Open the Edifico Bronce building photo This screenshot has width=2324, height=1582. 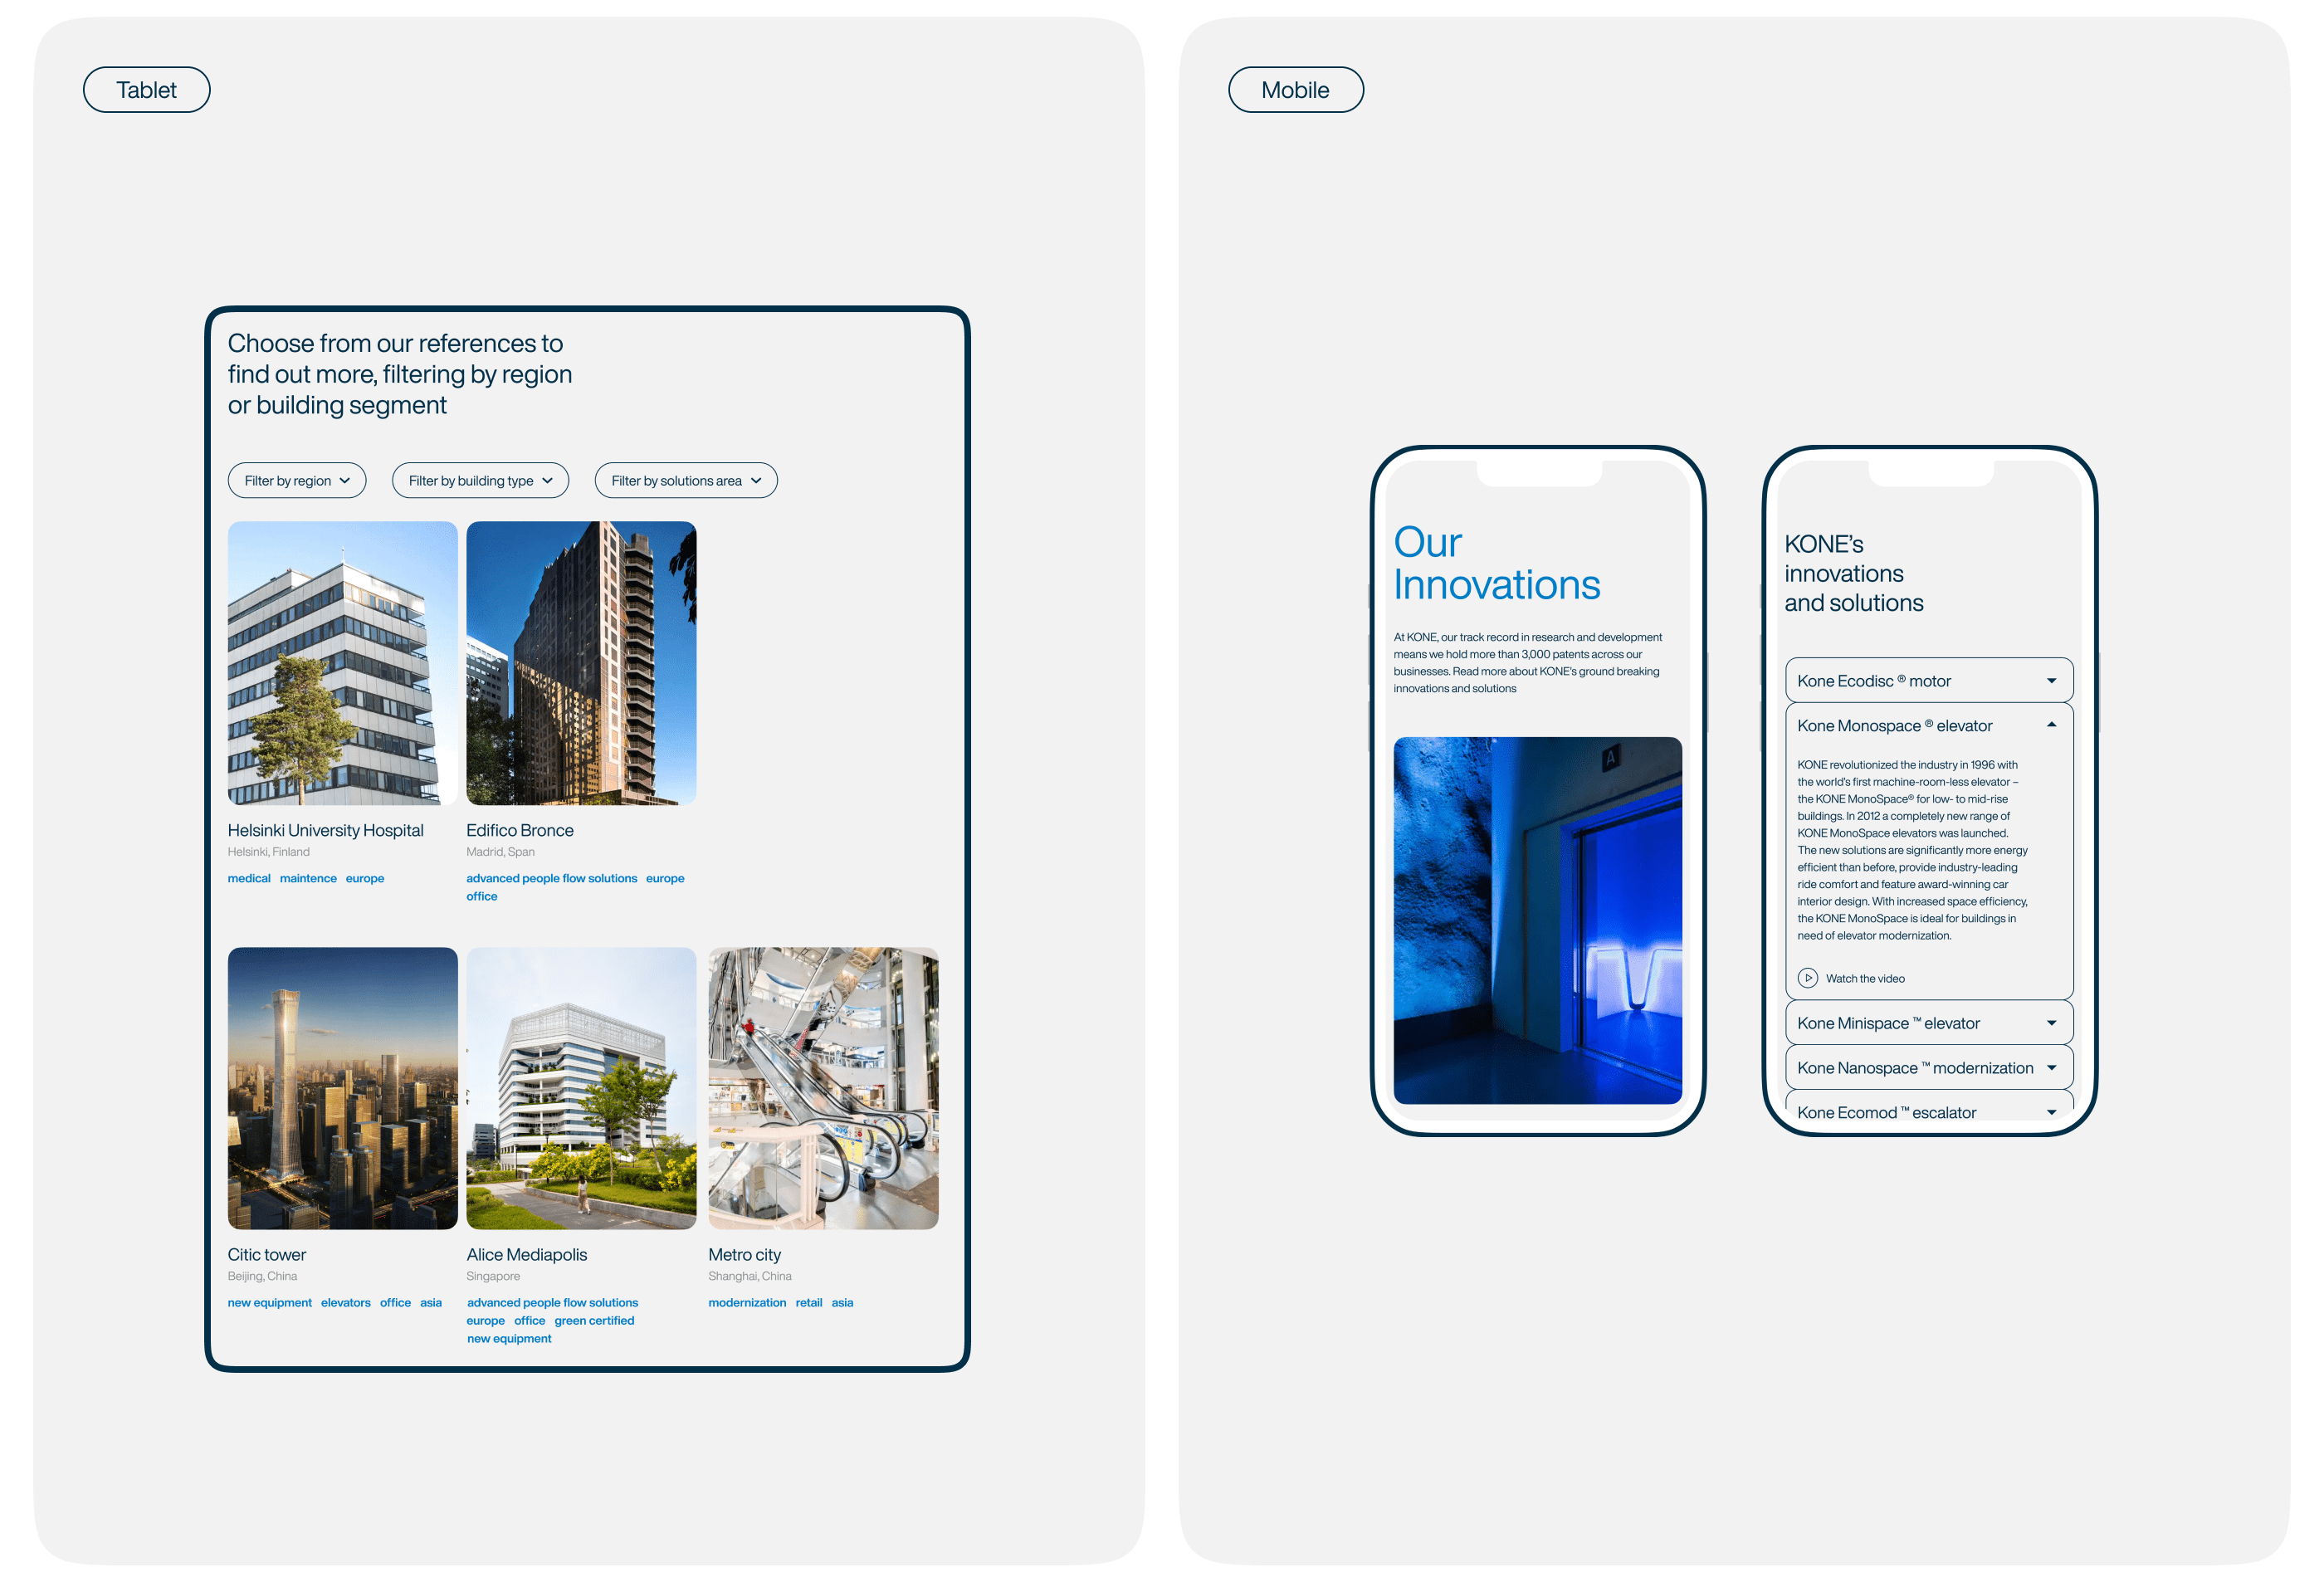[x=581, y=662]
